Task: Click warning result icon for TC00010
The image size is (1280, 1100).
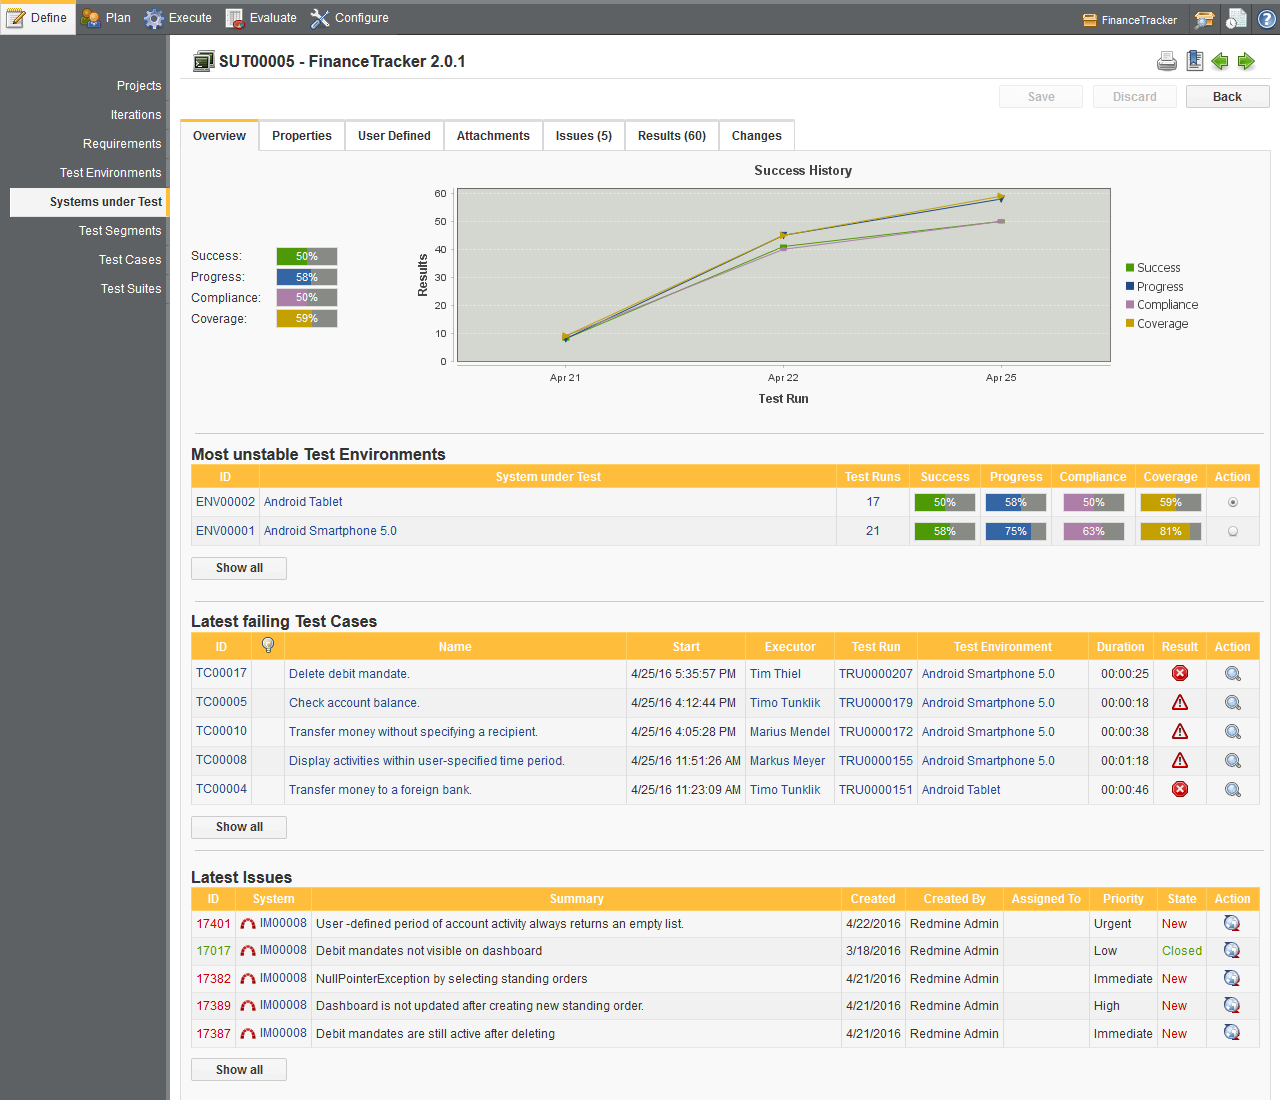Action: tap(1180, 731)
